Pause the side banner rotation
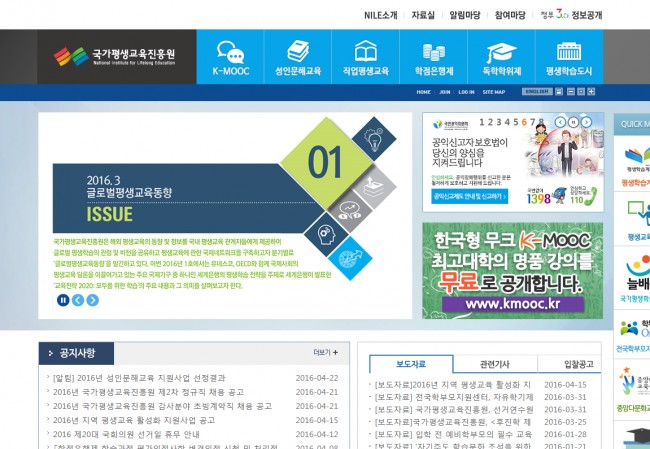 [573, 122]
